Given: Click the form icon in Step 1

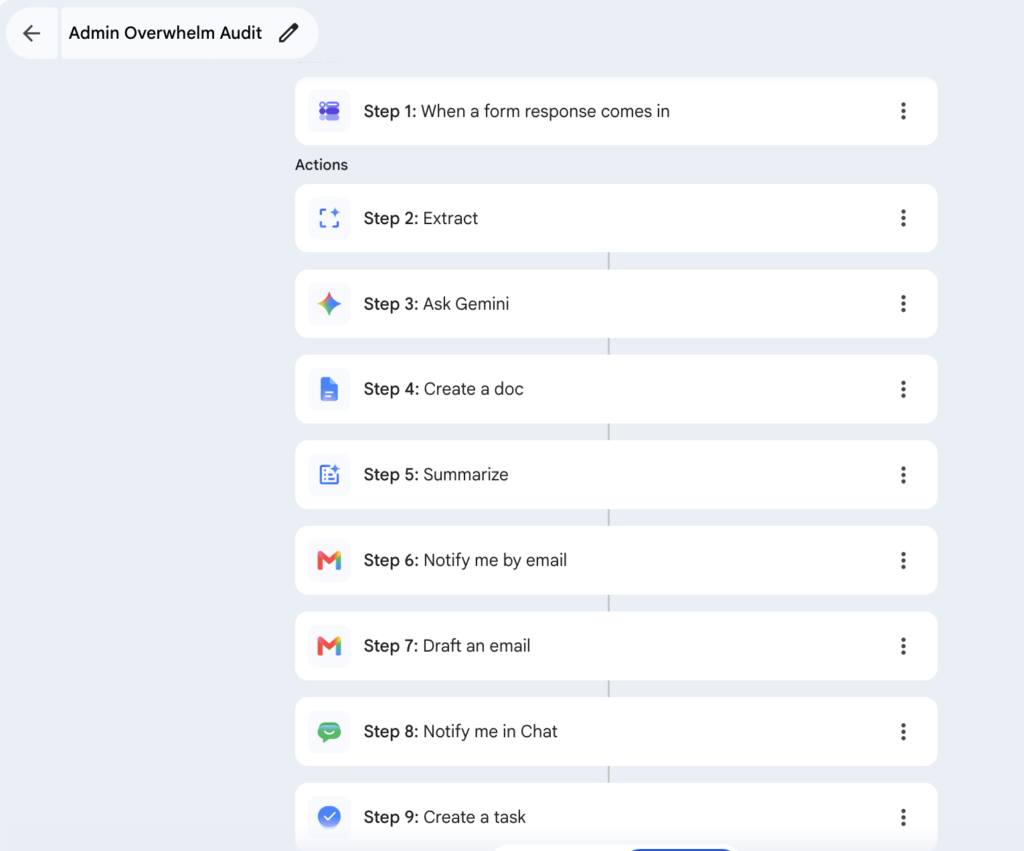Looking at the screenshot, I should (x=329, y=111).
